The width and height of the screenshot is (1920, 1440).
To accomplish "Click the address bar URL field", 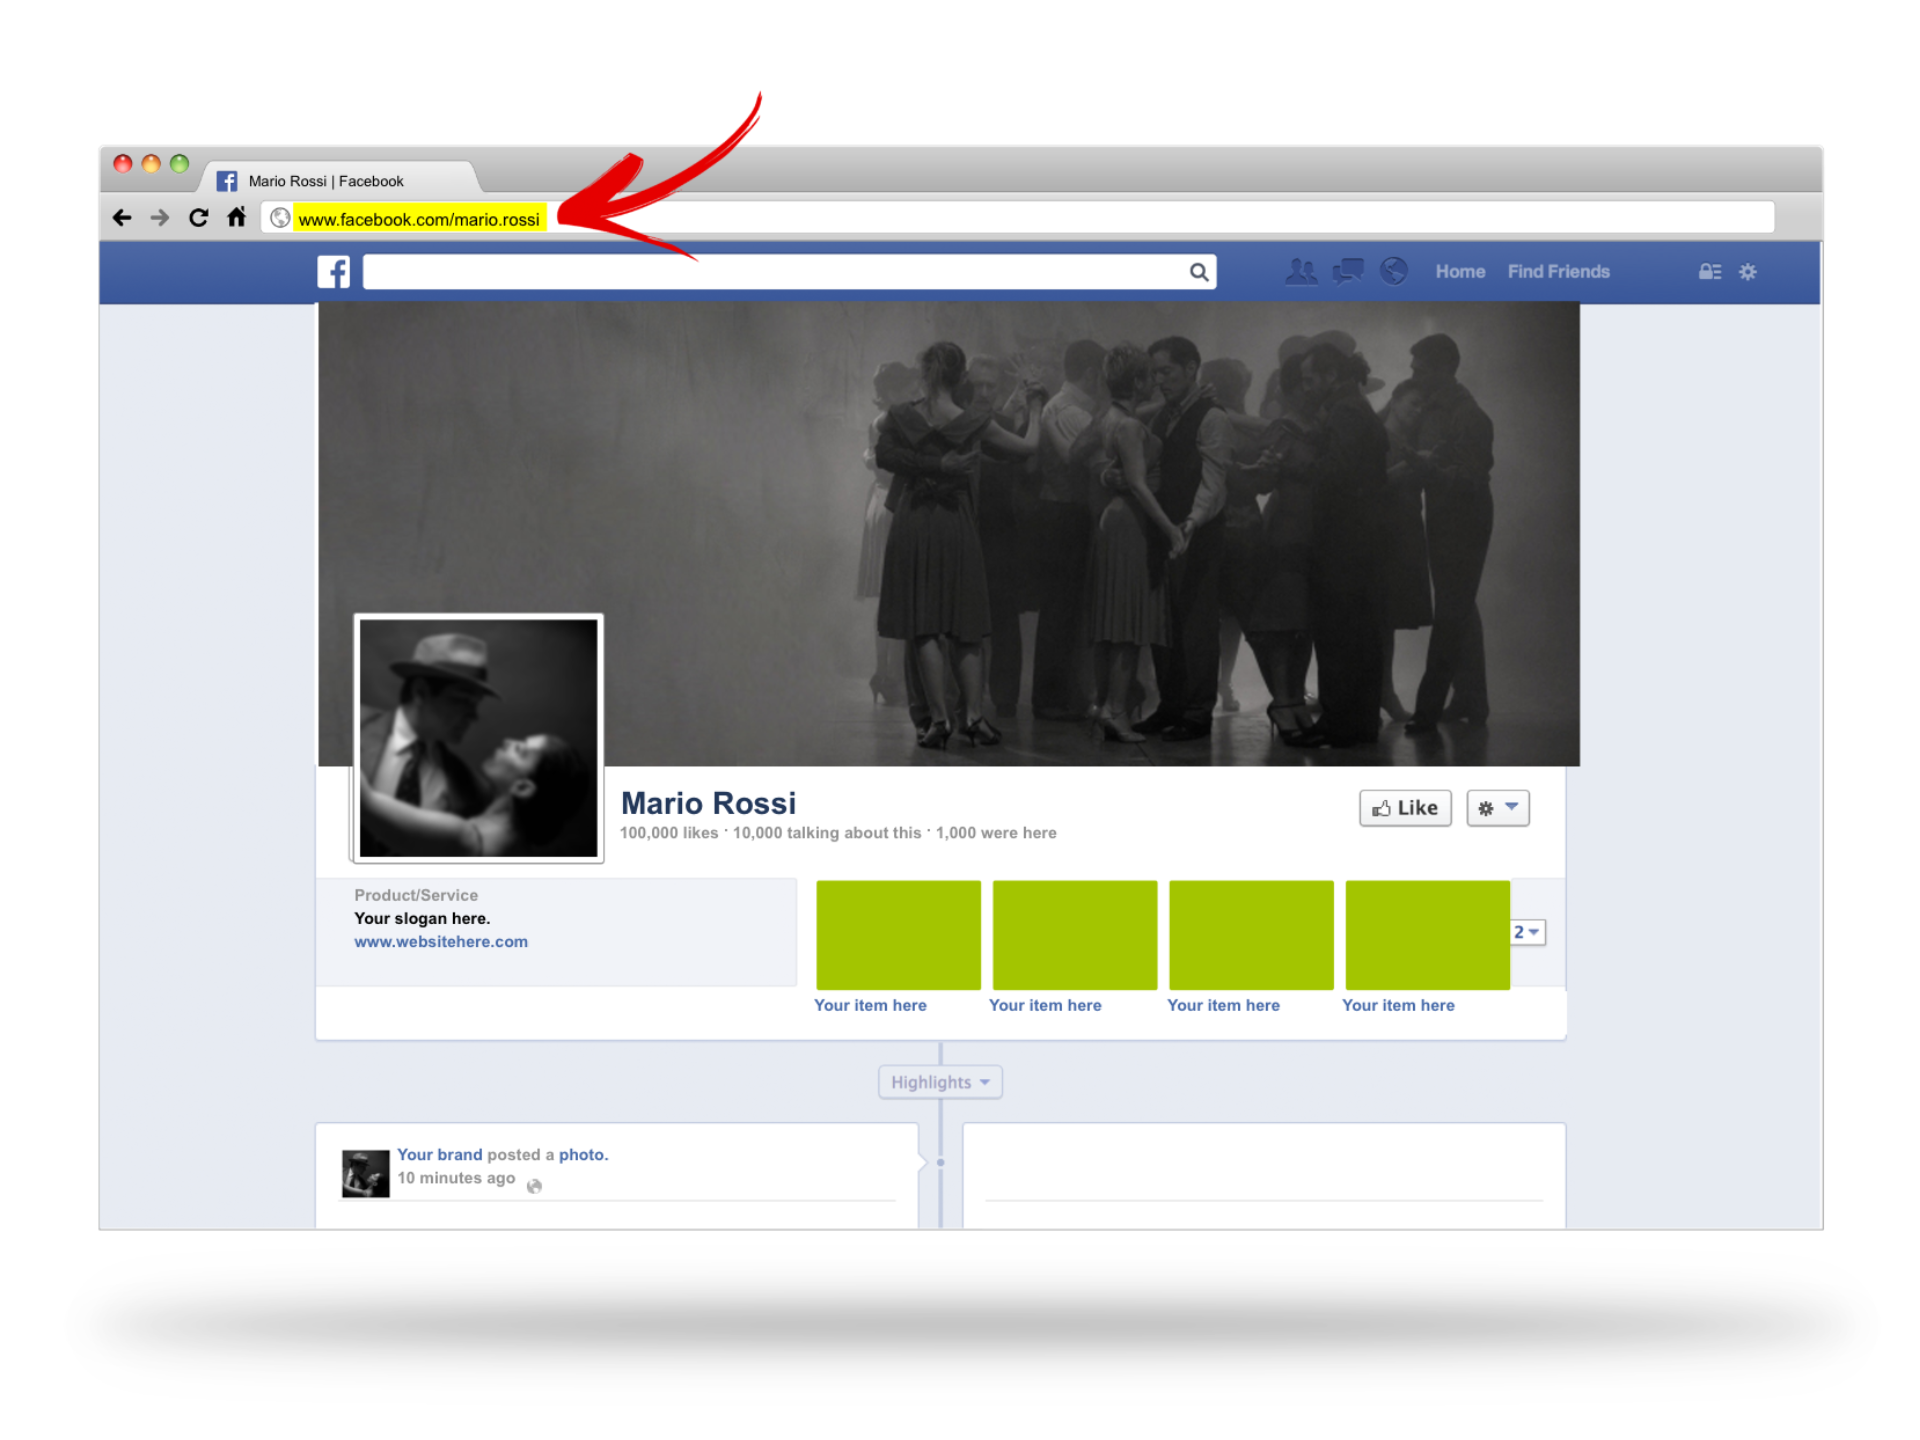I will click(x=1018, y=218).
